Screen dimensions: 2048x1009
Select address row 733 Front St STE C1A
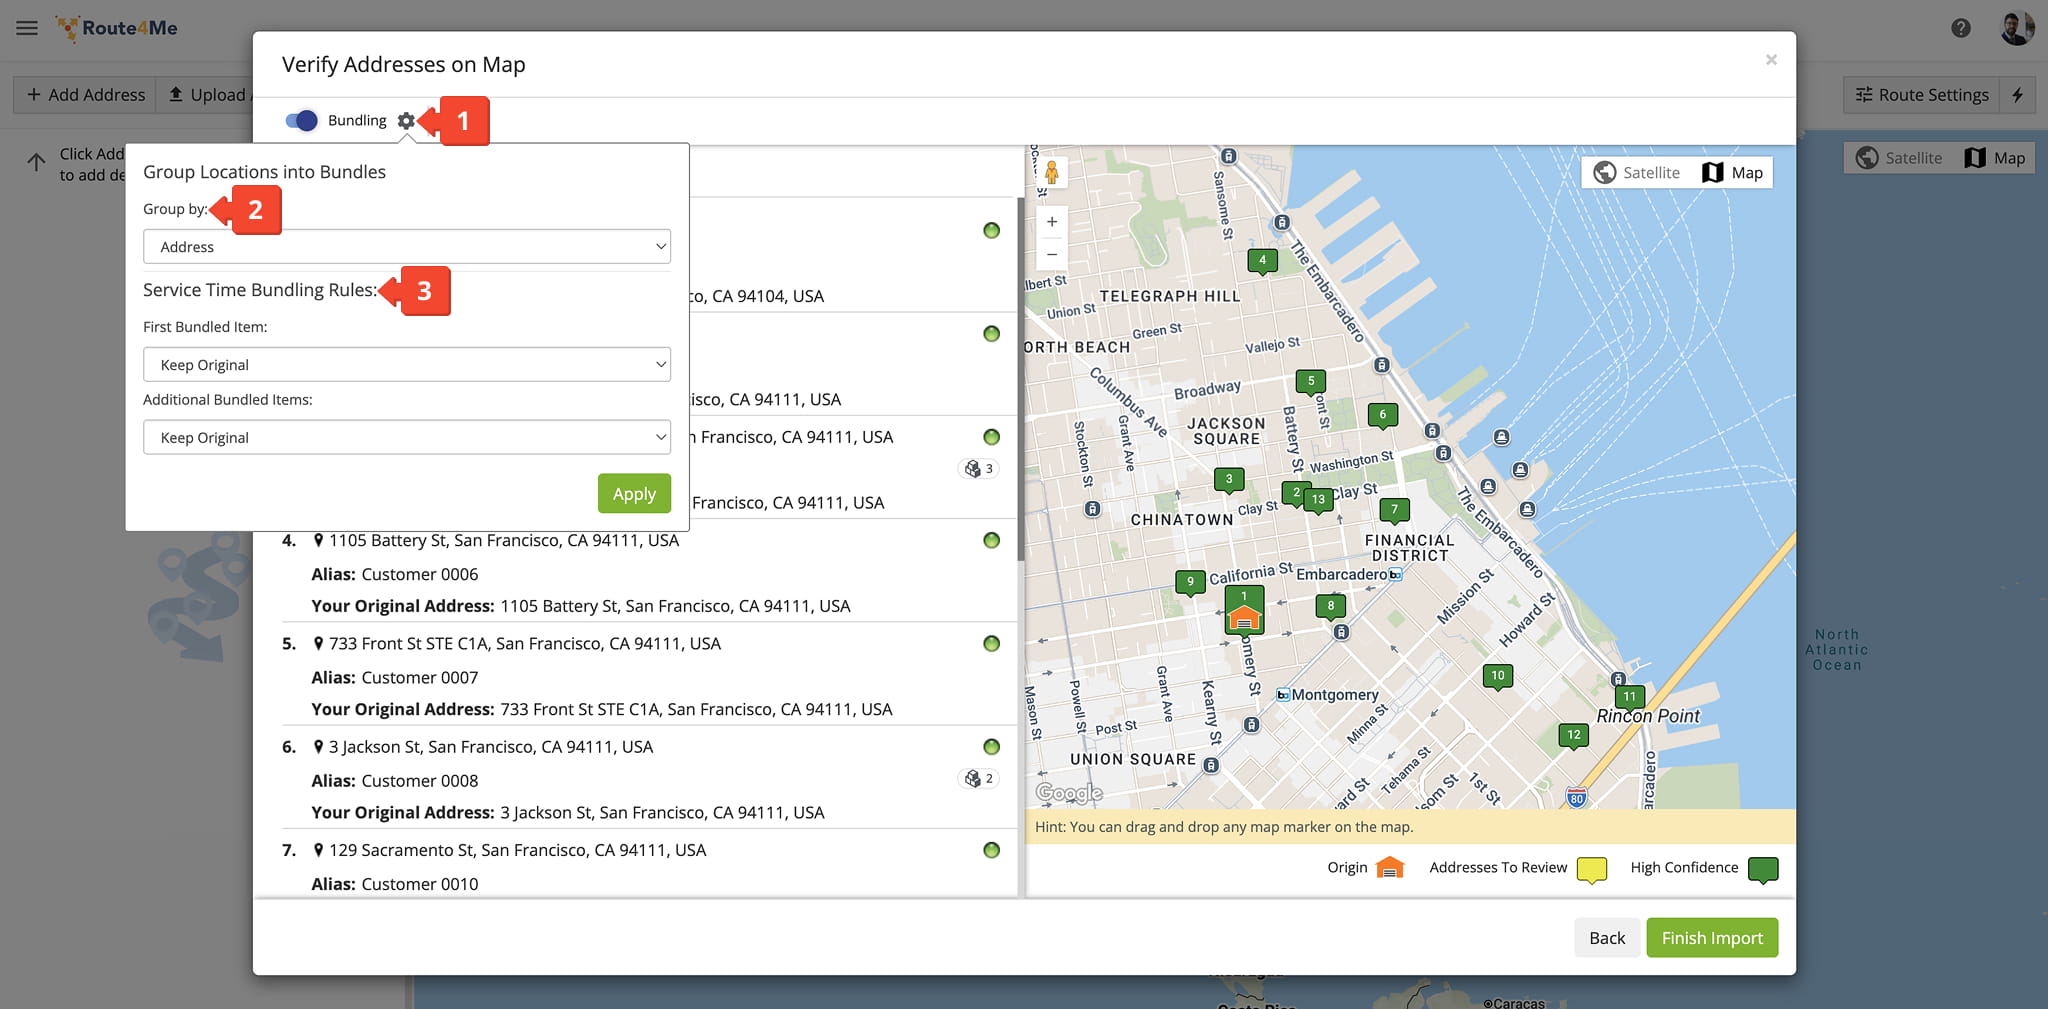pyautogui.click(x=524, y=644)
